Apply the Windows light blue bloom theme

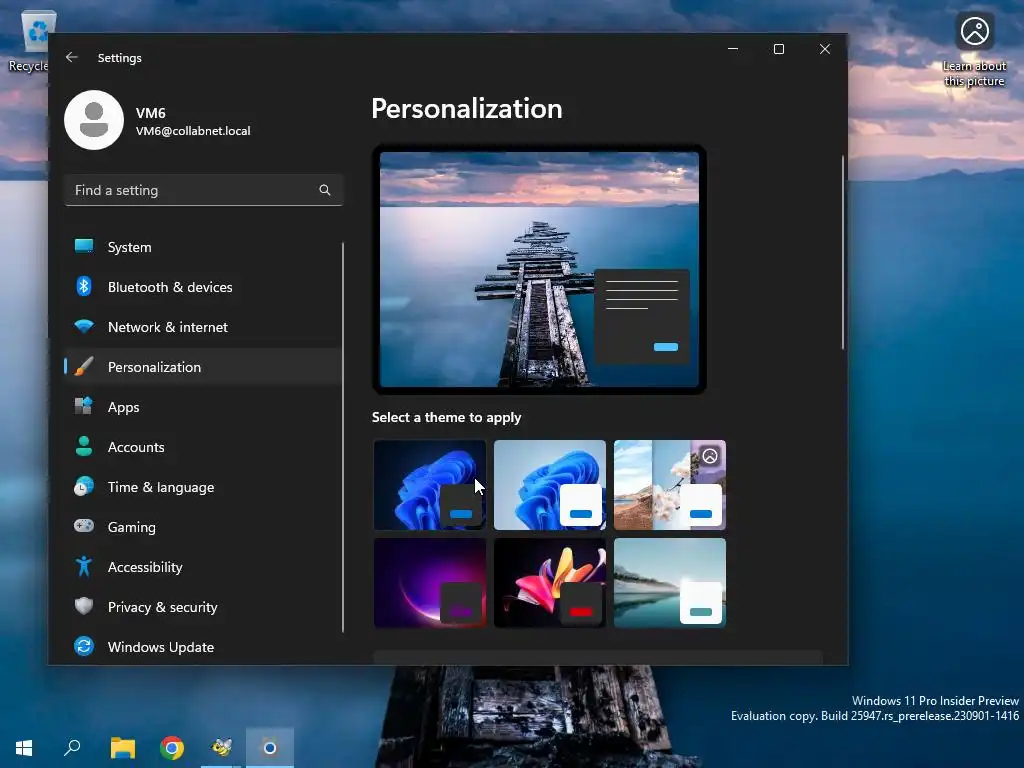click(550, 485)
